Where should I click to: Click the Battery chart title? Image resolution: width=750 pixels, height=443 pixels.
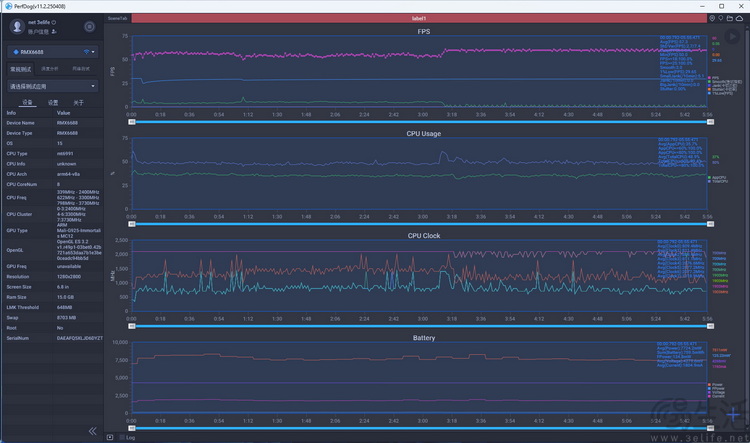click(424, 338)
